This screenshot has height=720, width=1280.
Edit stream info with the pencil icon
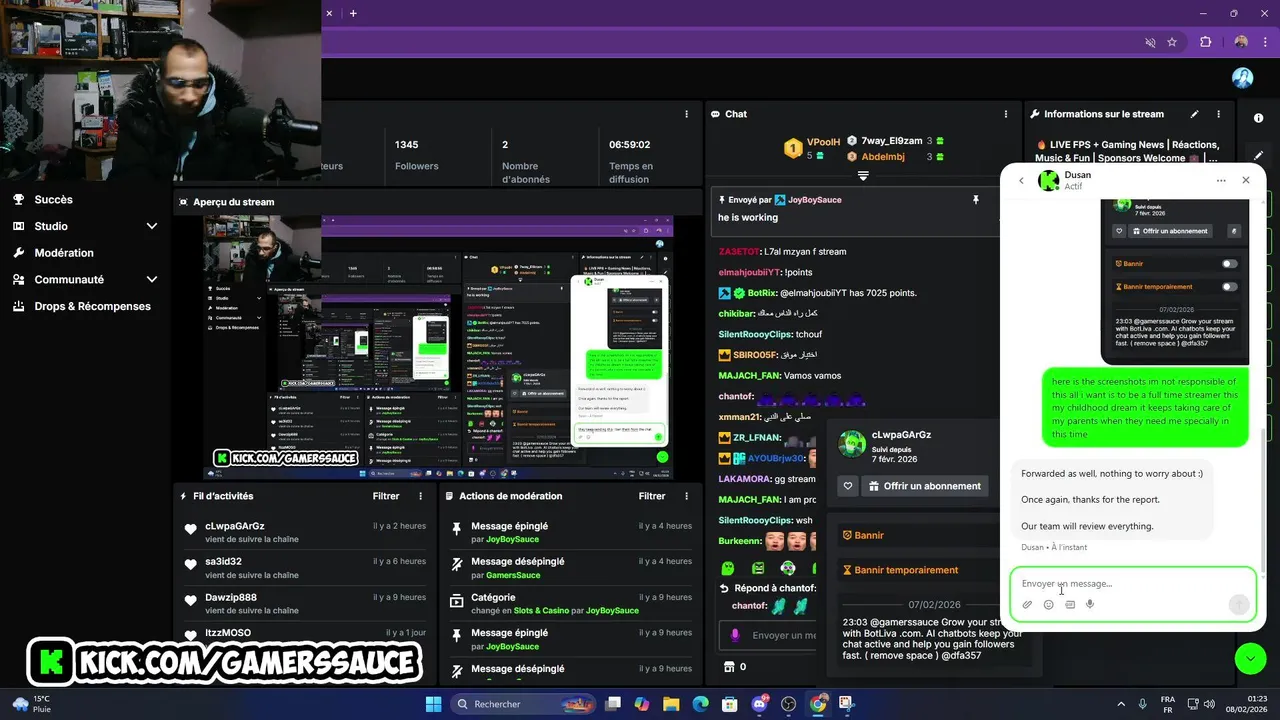[1194, 114]
